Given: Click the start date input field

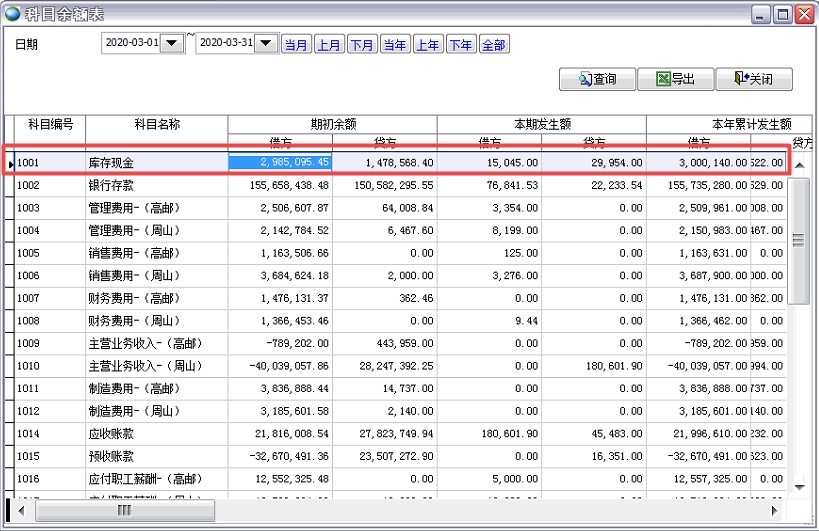Looking at the screenshot, I should pyautogui.click(x=131, y=44).
